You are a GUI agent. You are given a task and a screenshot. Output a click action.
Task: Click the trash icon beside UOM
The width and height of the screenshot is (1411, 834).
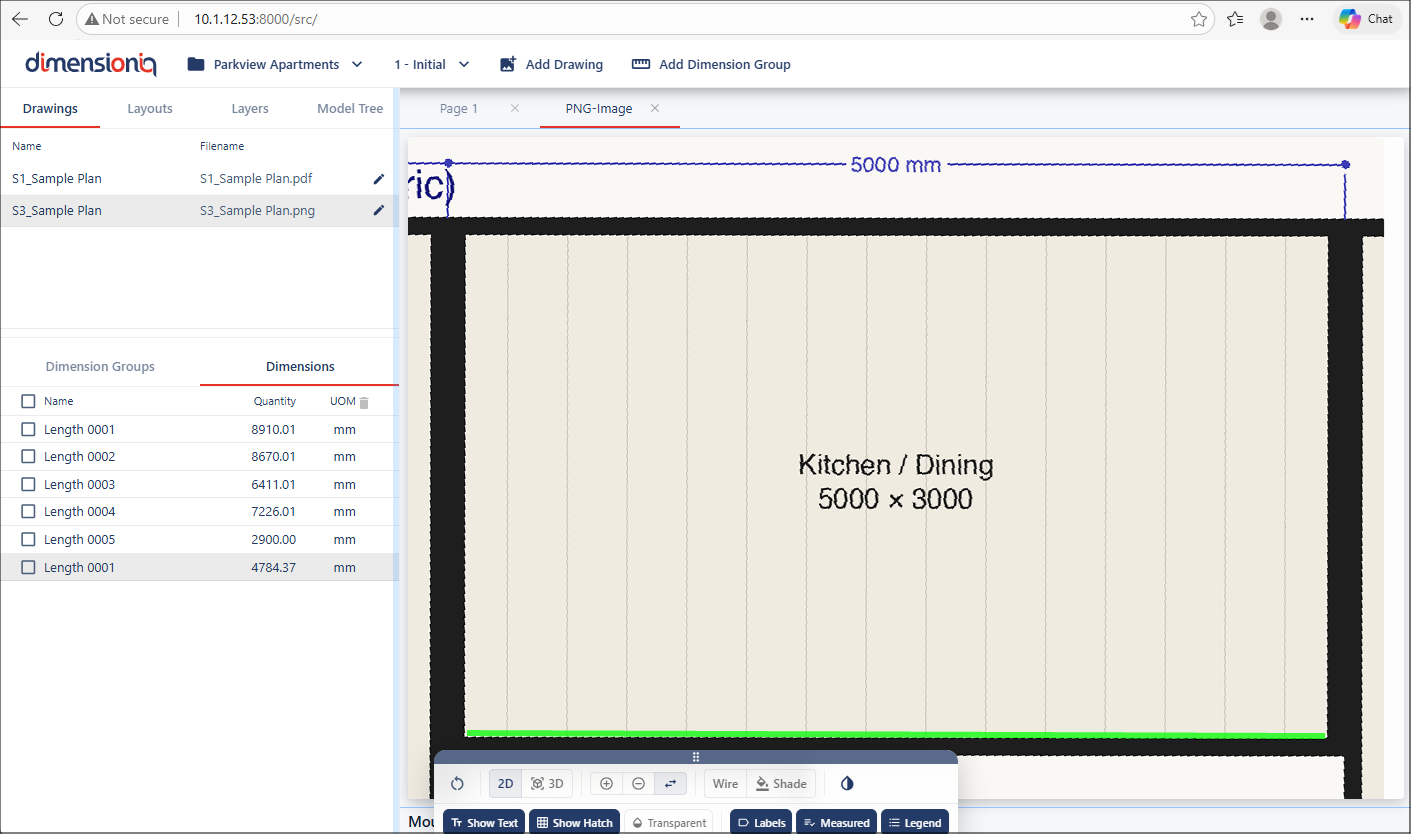tap(364, 402)
